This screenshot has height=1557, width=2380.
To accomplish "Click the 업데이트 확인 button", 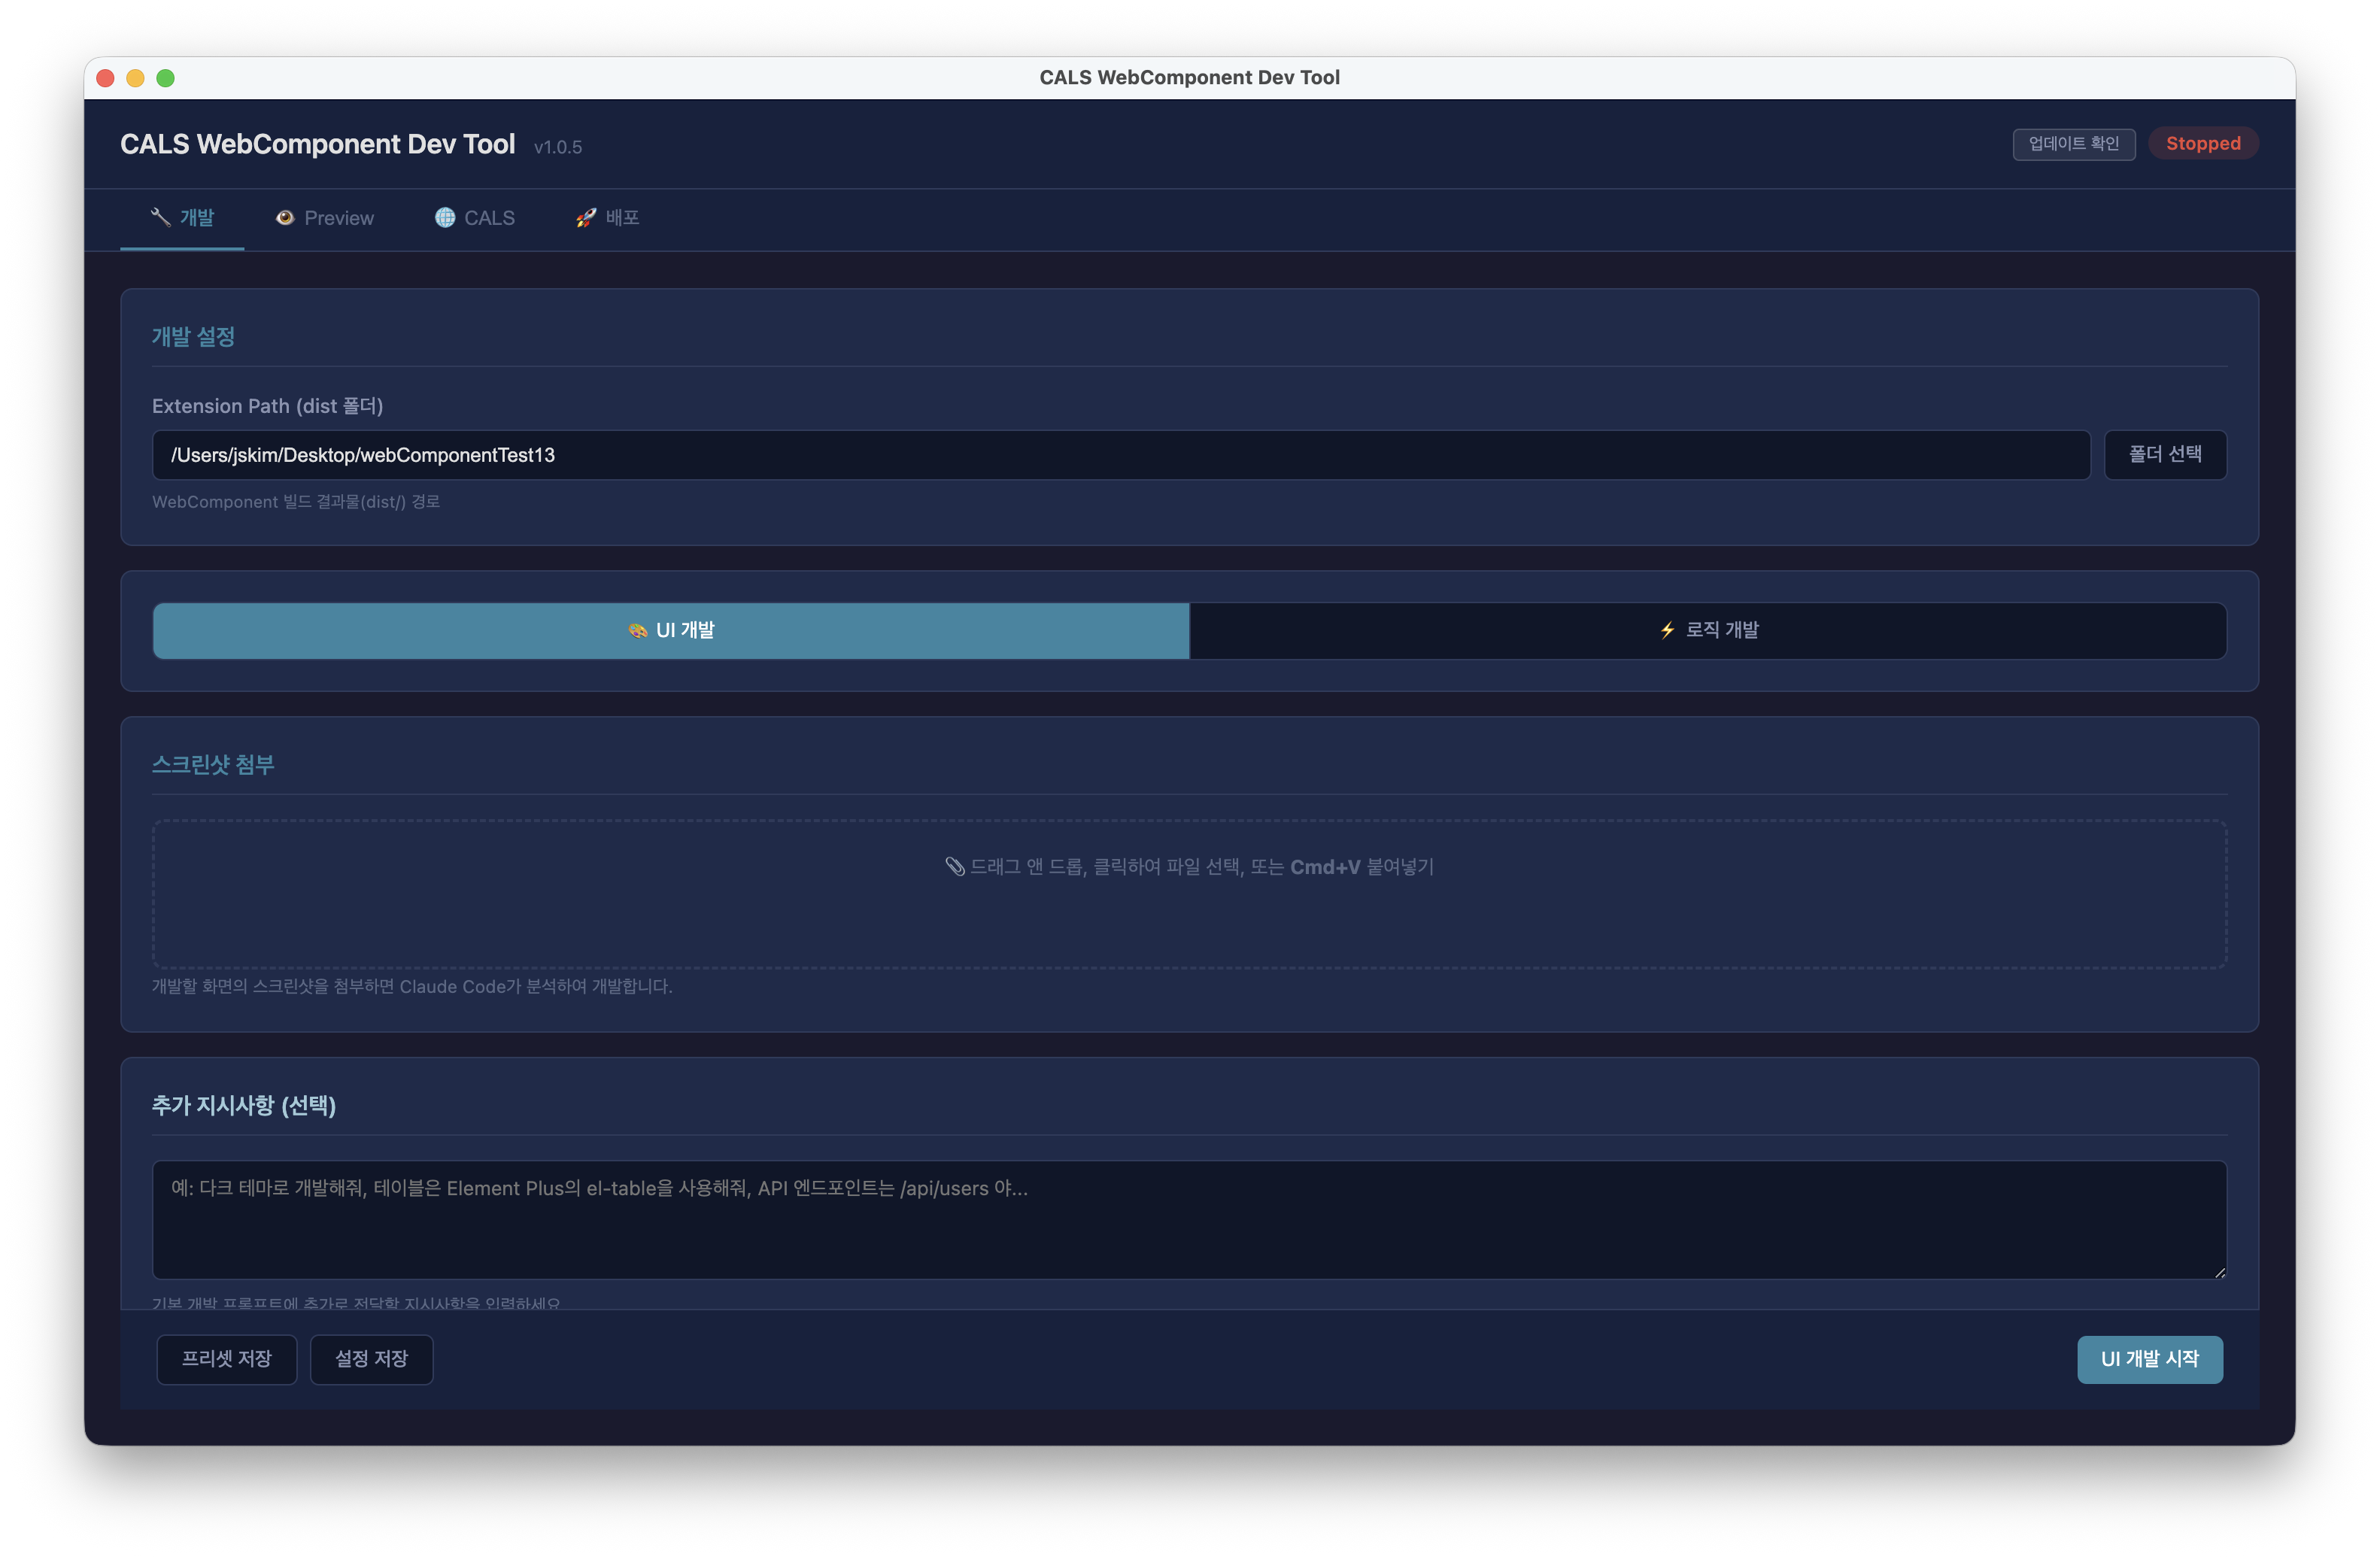I will tap(2074, 144).
